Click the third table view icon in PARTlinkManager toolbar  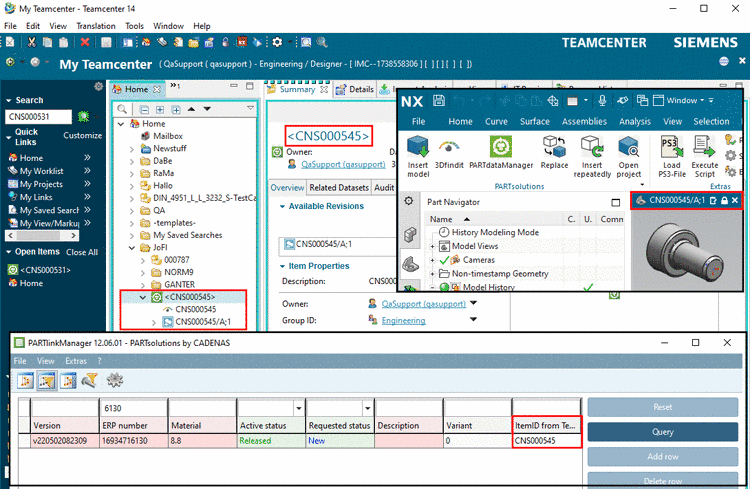coord(68,381)
